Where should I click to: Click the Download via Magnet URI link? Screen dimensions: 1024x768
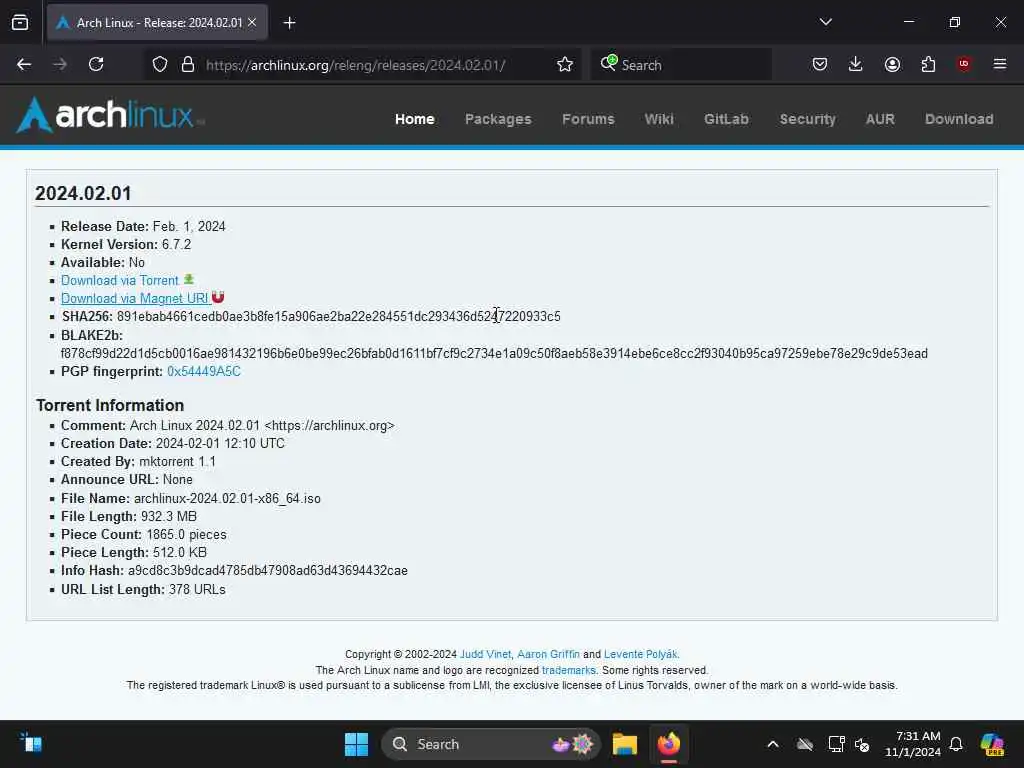pyautogui.click(x=135, y=298)
